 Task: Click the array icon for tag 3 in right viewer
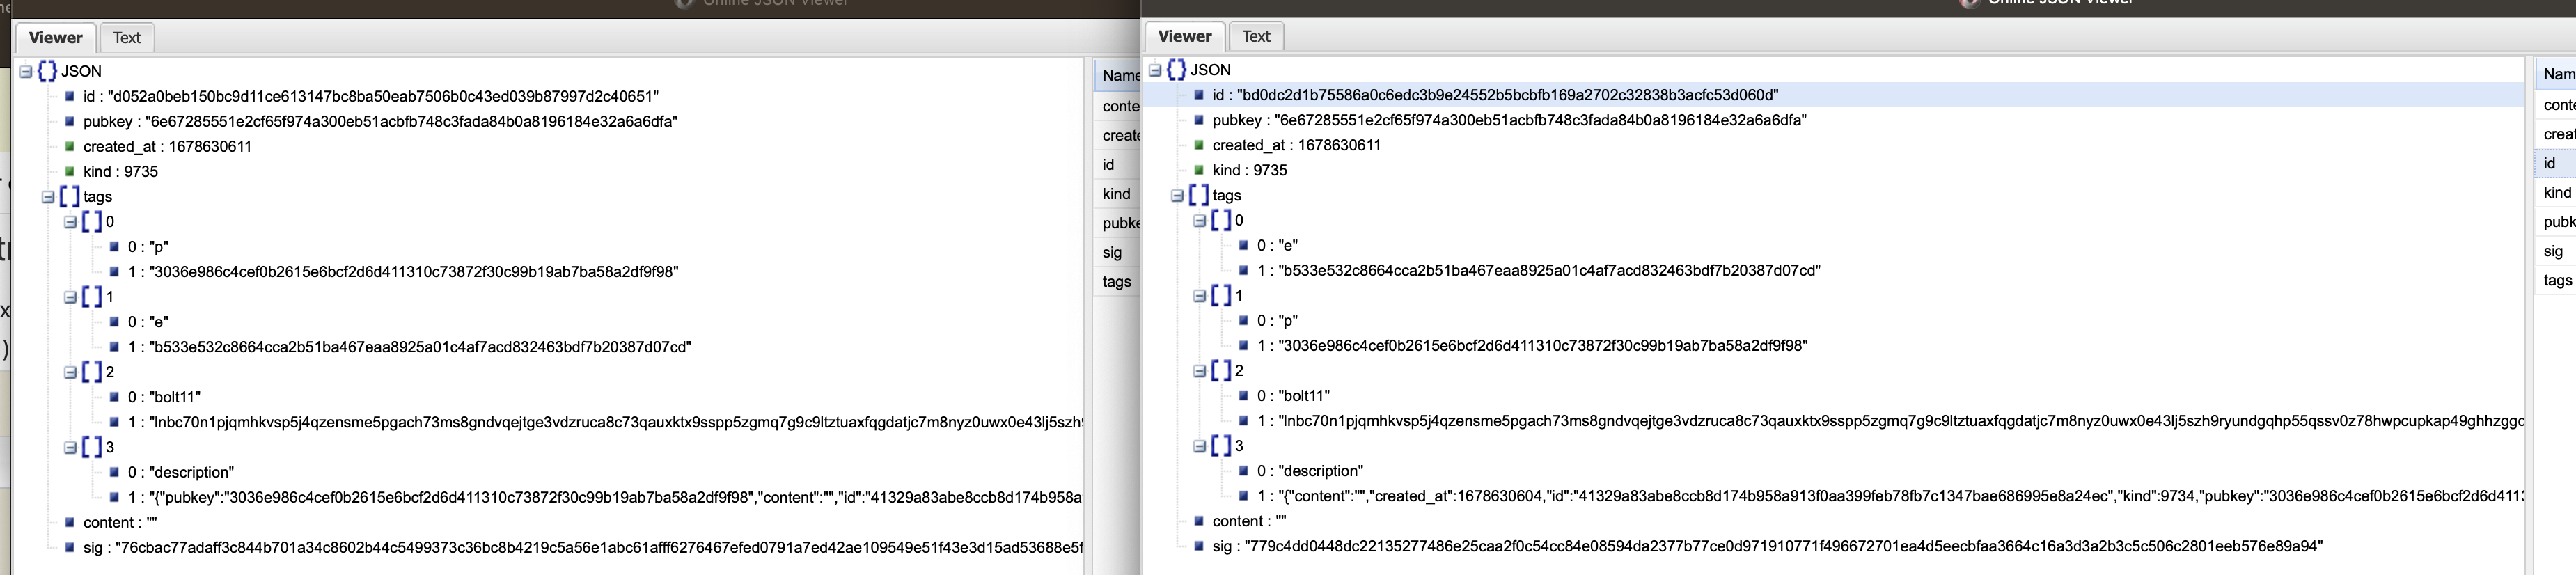1220,445
